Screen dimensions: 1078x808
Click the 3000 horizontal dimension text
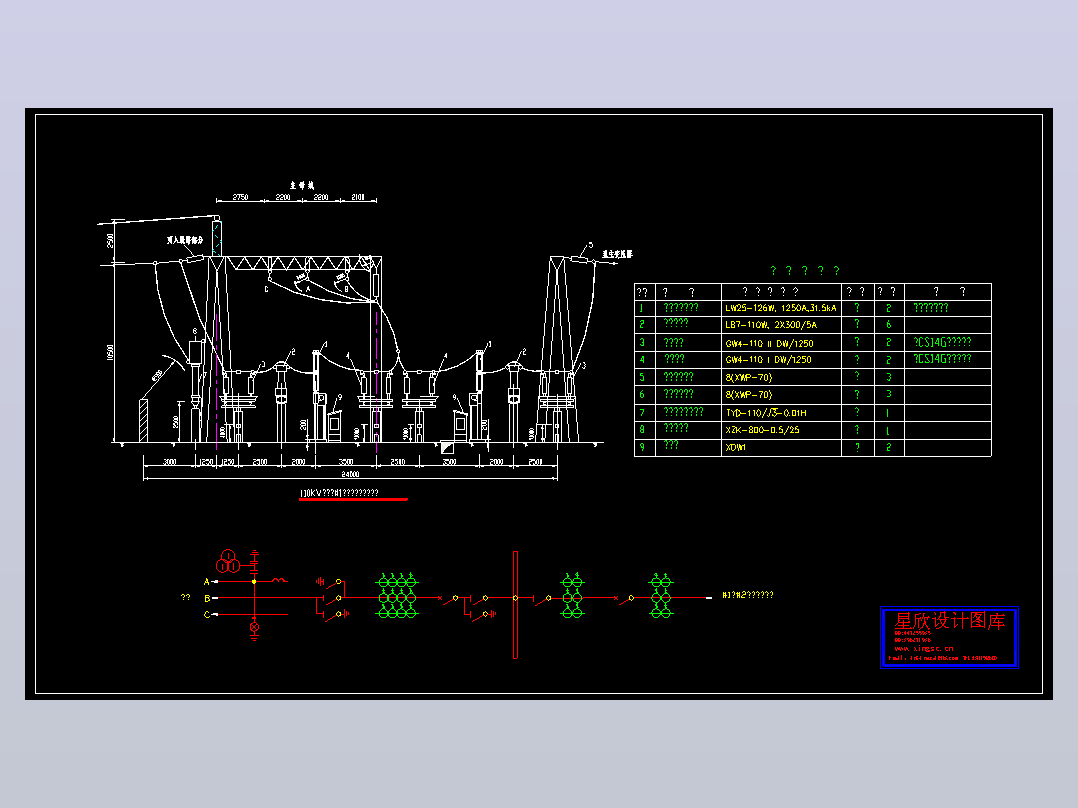pyautogui.click(x=170, y=462)
